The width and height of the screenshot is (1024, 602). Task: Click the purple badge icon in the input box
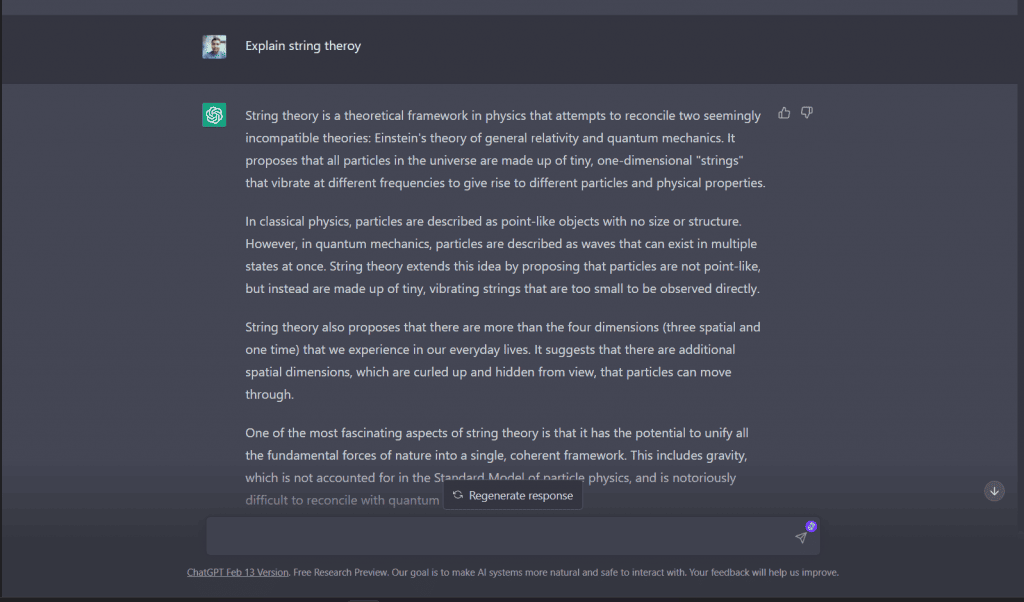[x=811, y=526]
